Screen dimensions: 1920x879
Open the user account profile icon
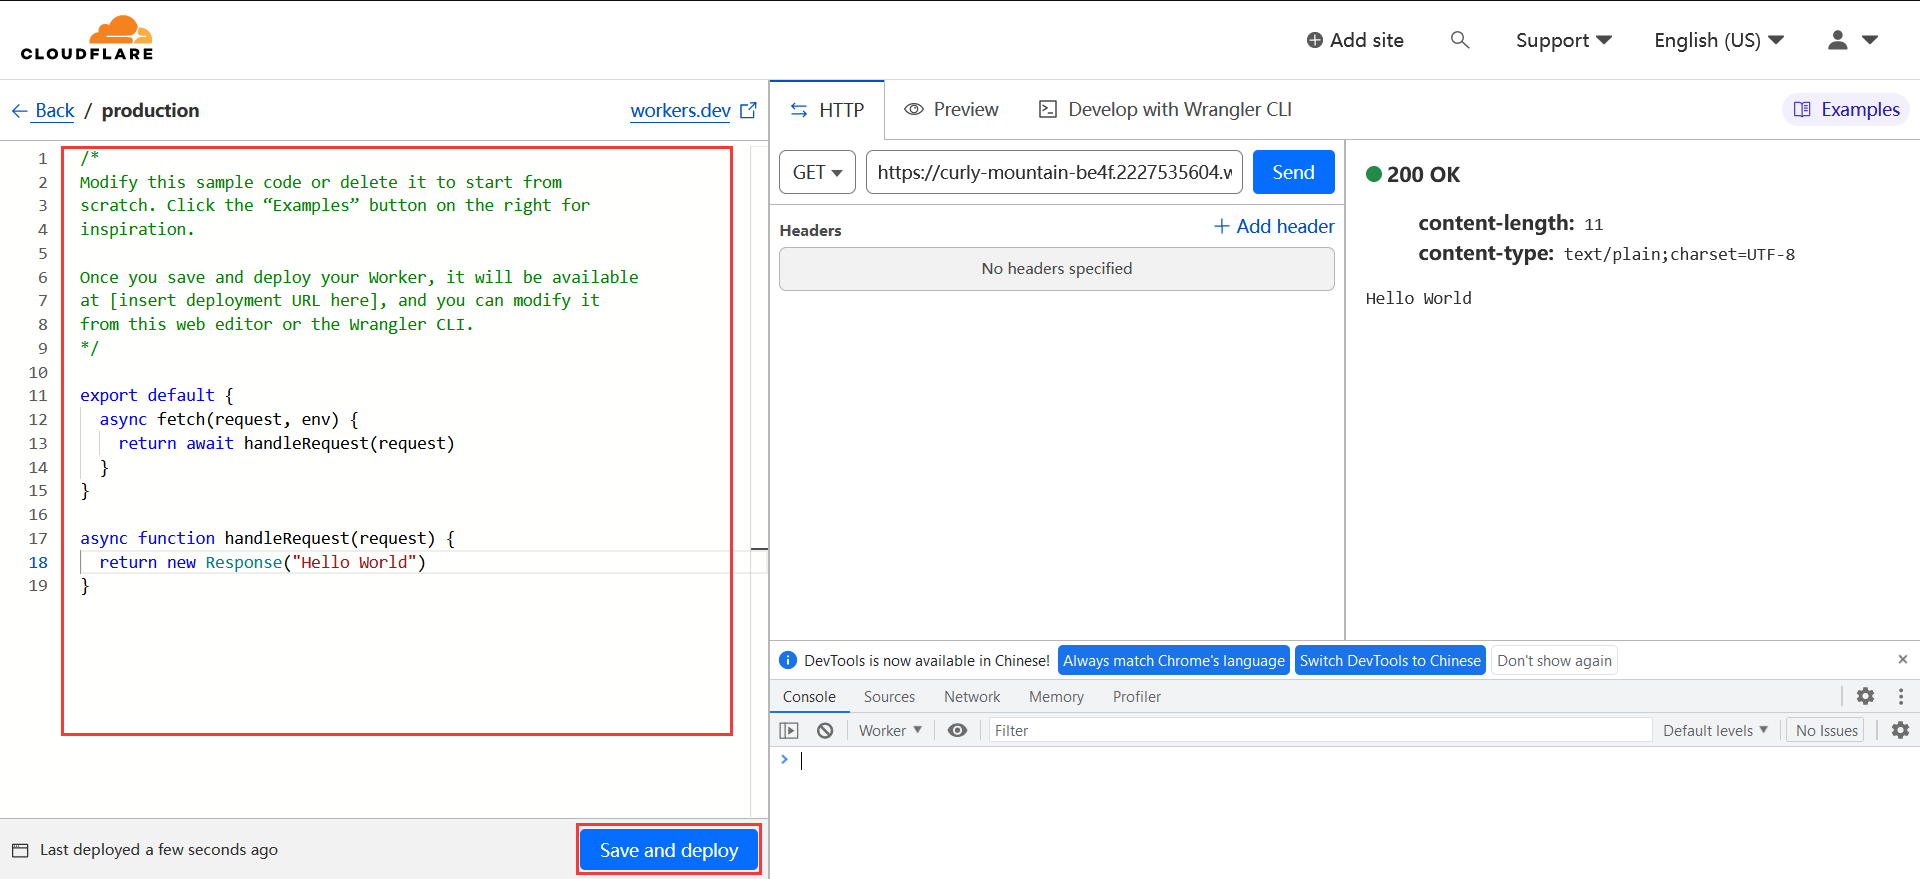[x=1837, y=40]
